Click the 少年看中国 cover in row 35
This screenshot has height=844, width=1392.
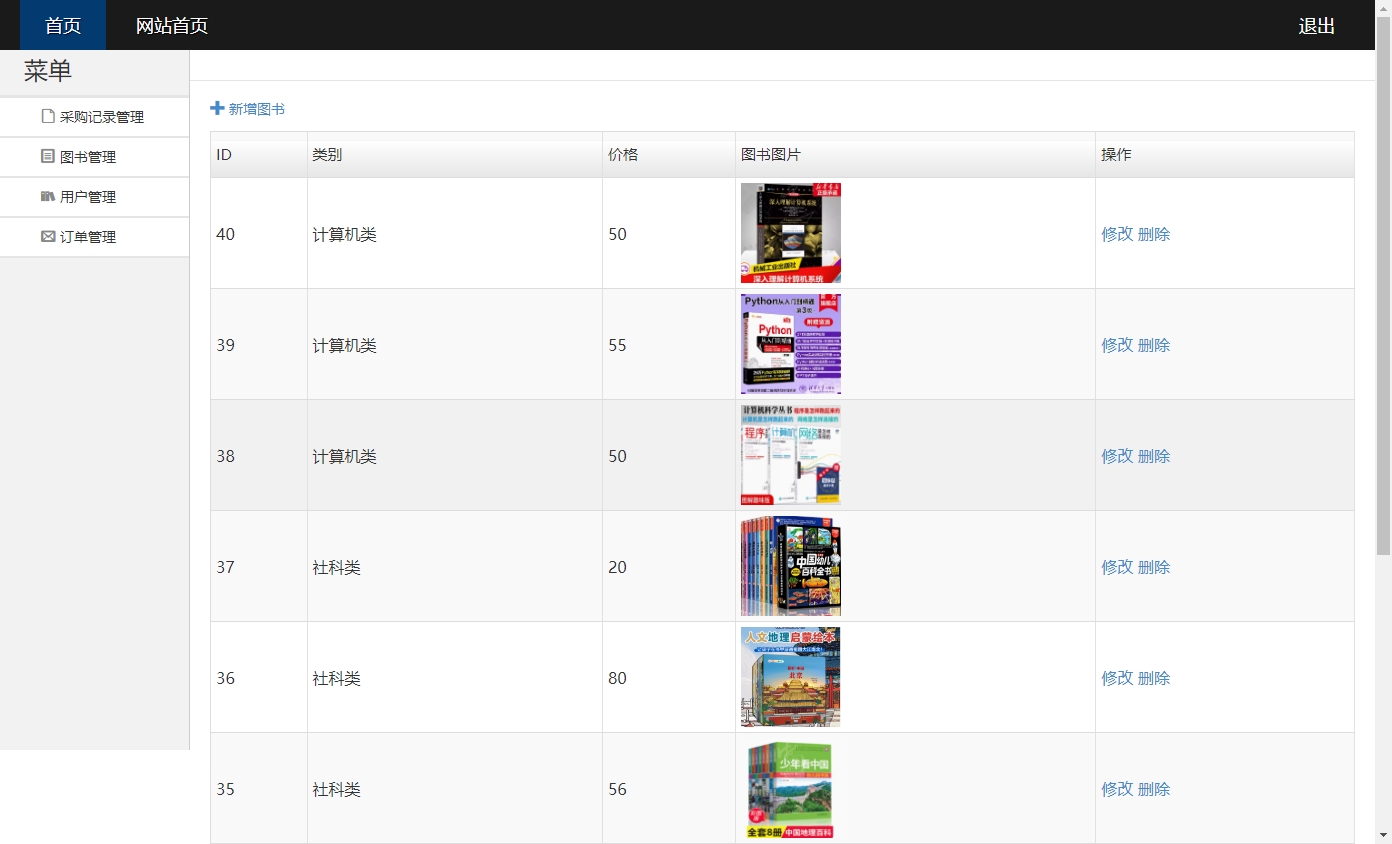[791, 788]
